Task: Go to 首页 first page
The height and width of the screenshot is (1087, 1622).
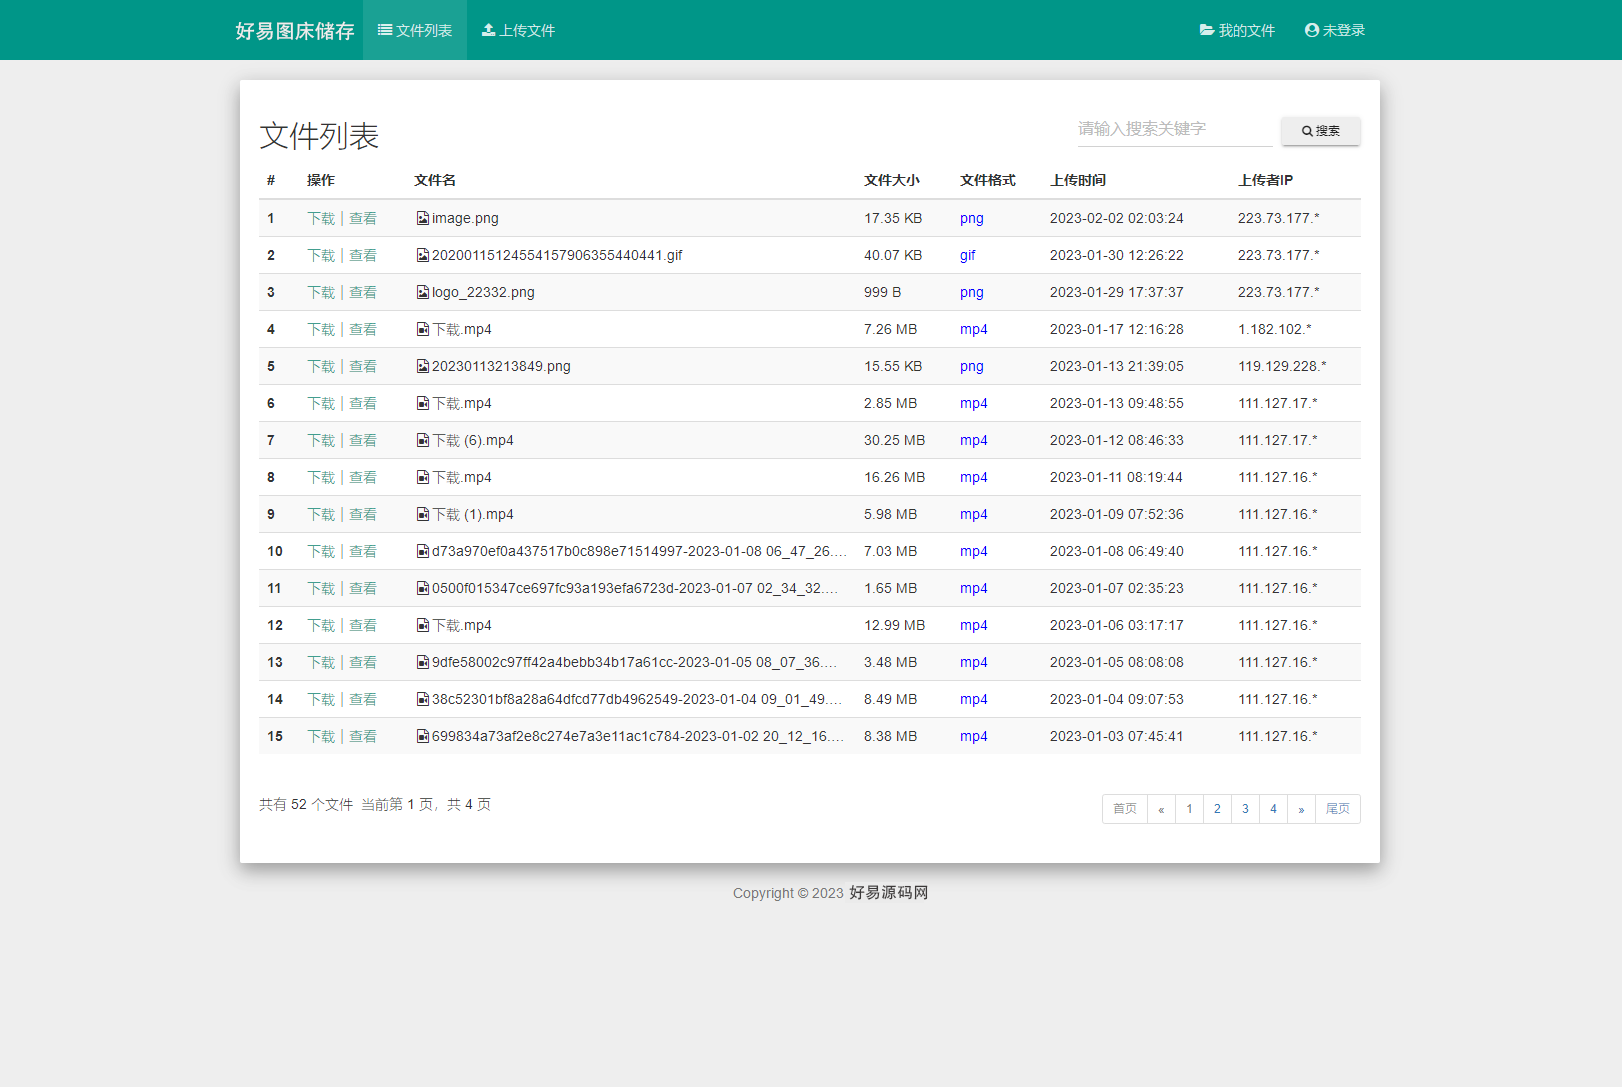Action: [x=1125, y=809]
